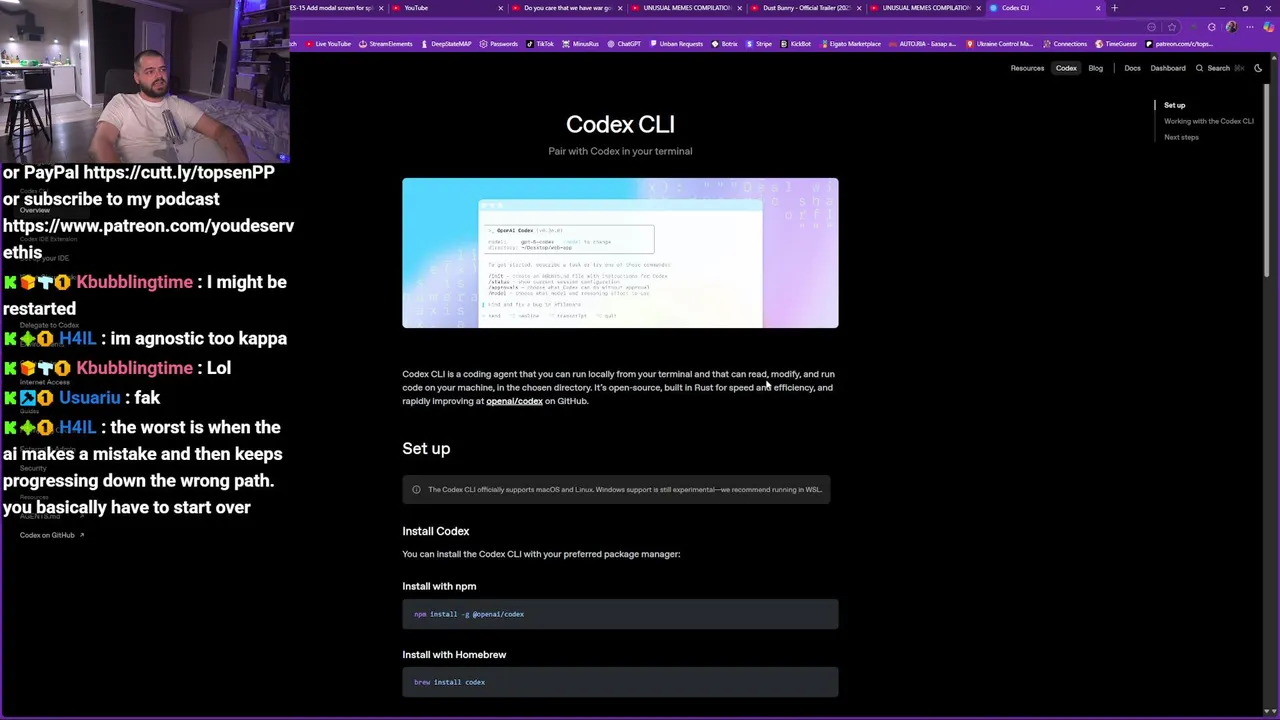1280x720 pixels.
Task: Click the bookmark star icon in address bar
Action: [x=1171, y=27]
